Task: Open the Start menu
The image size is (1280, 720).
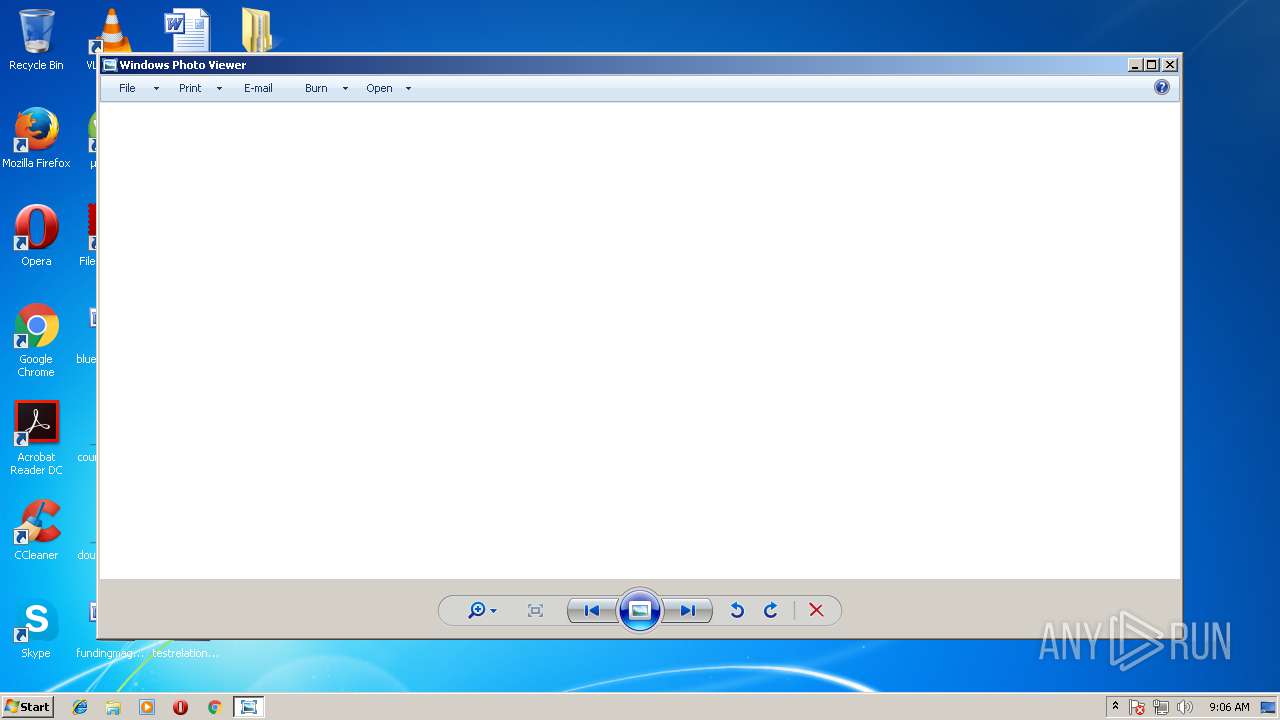Action: (27, 707)
